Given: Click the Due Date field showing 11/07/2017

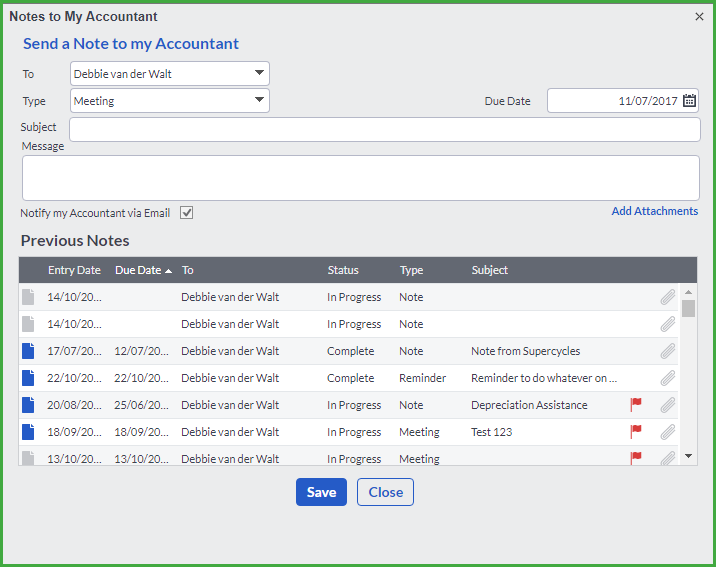Looking at the screenshot, I should [x=623, y=100].
